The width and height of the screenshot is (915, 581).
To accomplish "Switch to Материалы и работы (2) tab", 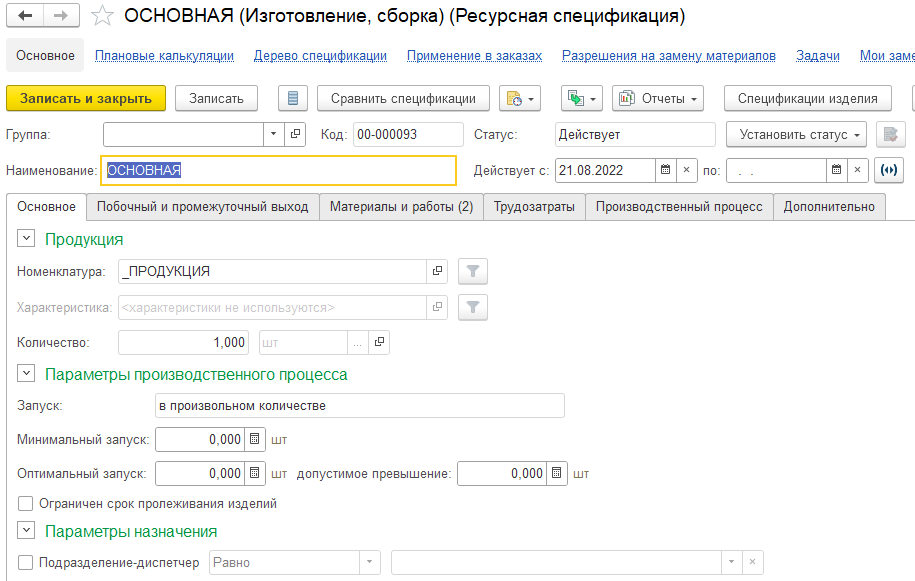I will [x=401, y=206].
